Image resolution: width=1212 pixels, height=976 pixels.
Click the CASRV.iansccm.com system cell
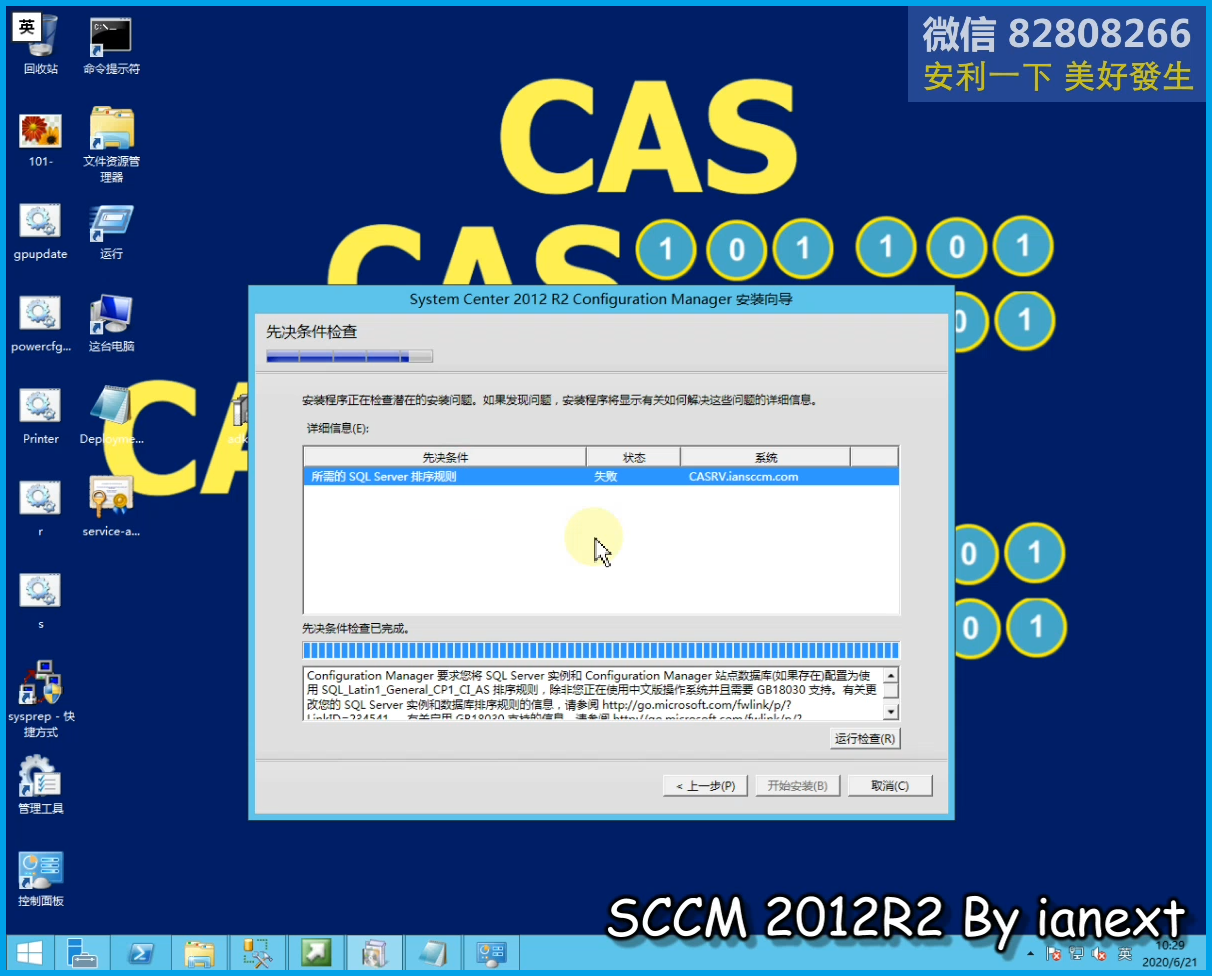click(744, 477)
